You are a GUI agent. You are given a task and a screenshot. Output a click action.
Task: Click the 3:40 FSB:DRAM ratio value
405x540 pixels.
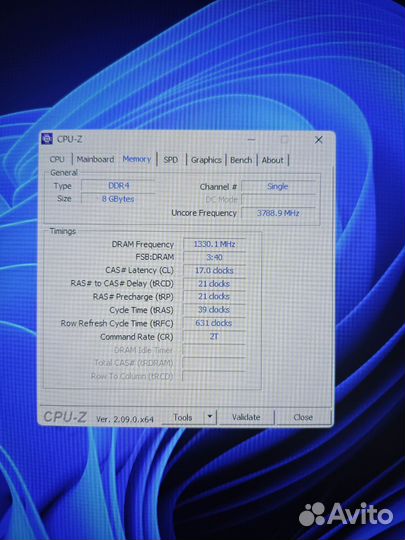tap(215, 257)
